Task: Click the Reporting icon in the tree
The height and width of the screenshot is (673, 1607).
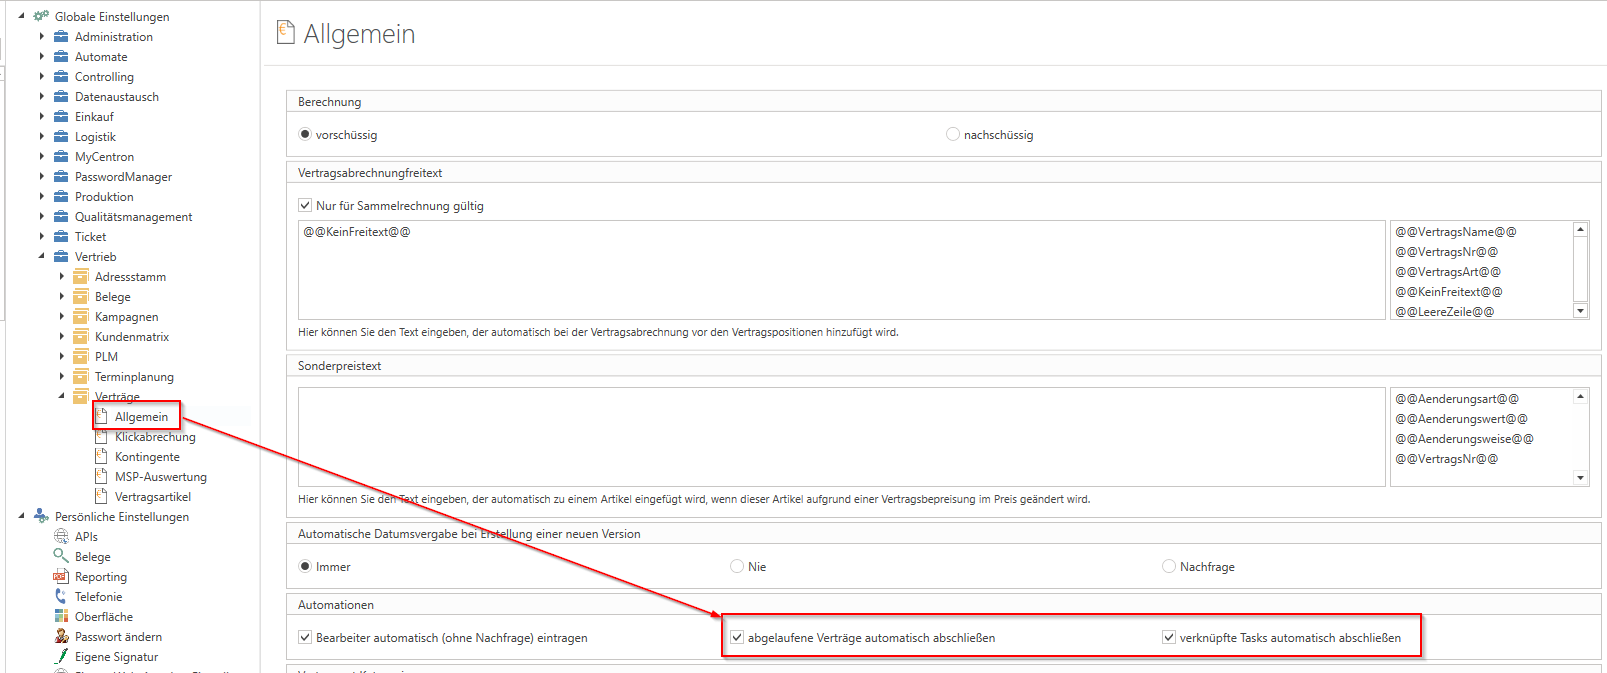Action: click(x=61, y=577)
